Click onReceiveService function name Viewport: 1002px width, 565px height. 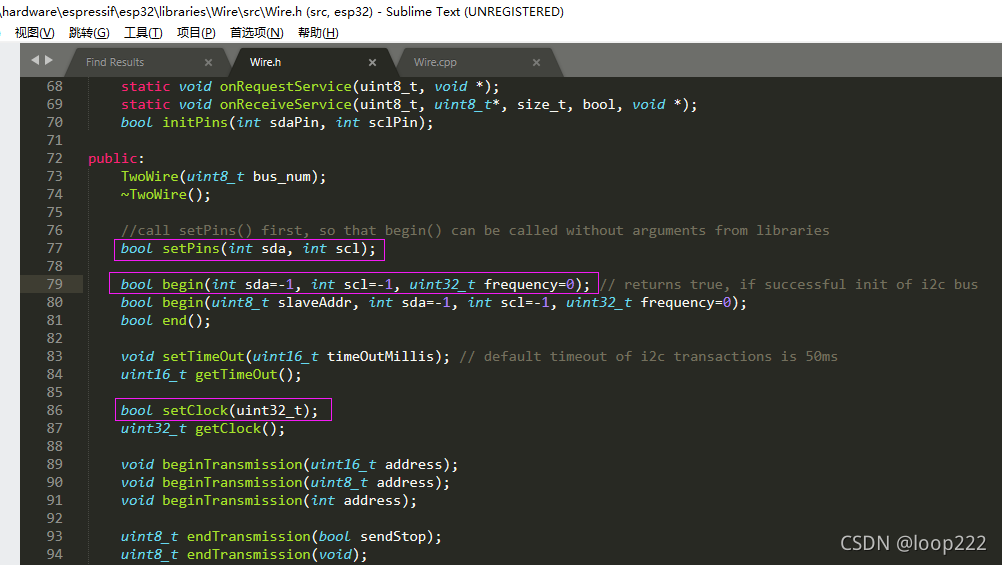tap(286, 104)
